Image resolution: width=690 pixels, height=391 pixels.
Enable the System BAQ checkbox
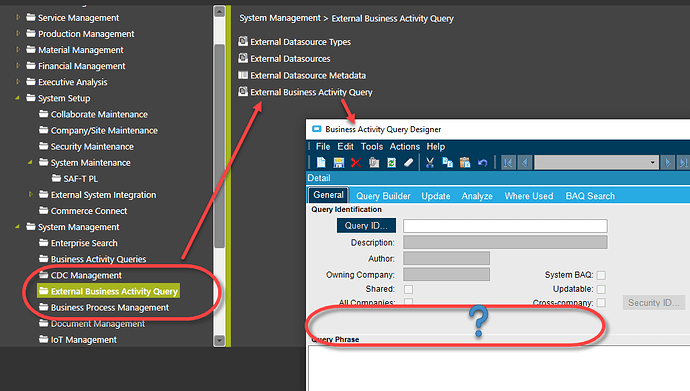601,275
